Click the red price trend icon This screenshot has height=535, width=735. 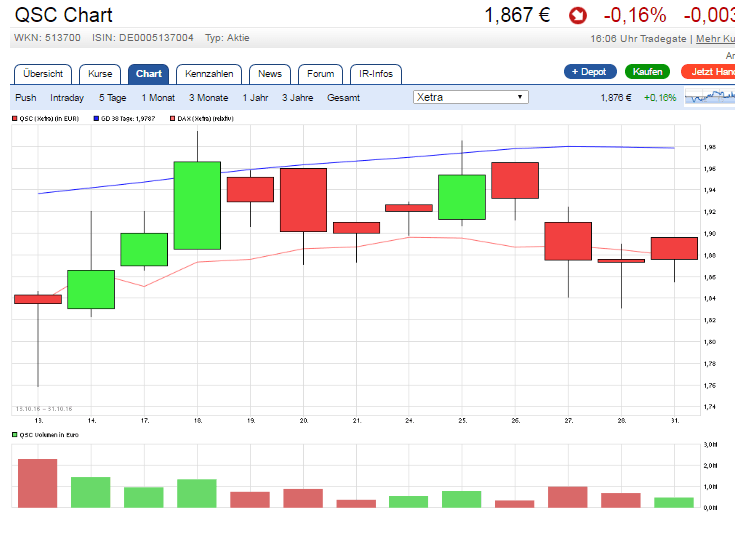click(x=578, y=15)
